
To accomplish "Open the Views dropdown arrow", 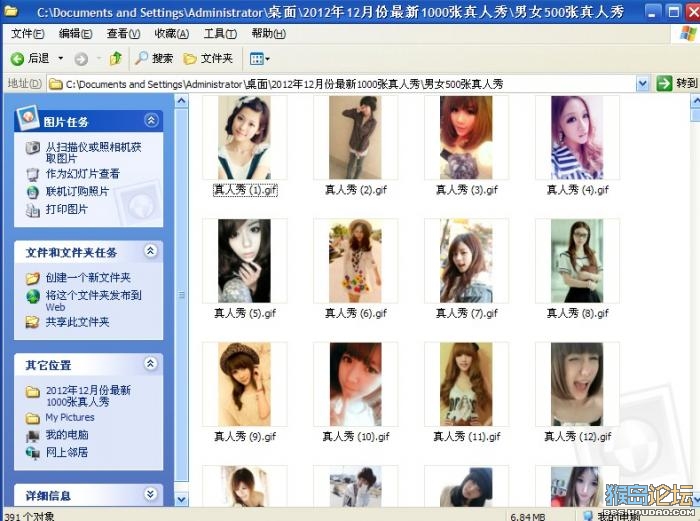I will [x=267, y=58].
